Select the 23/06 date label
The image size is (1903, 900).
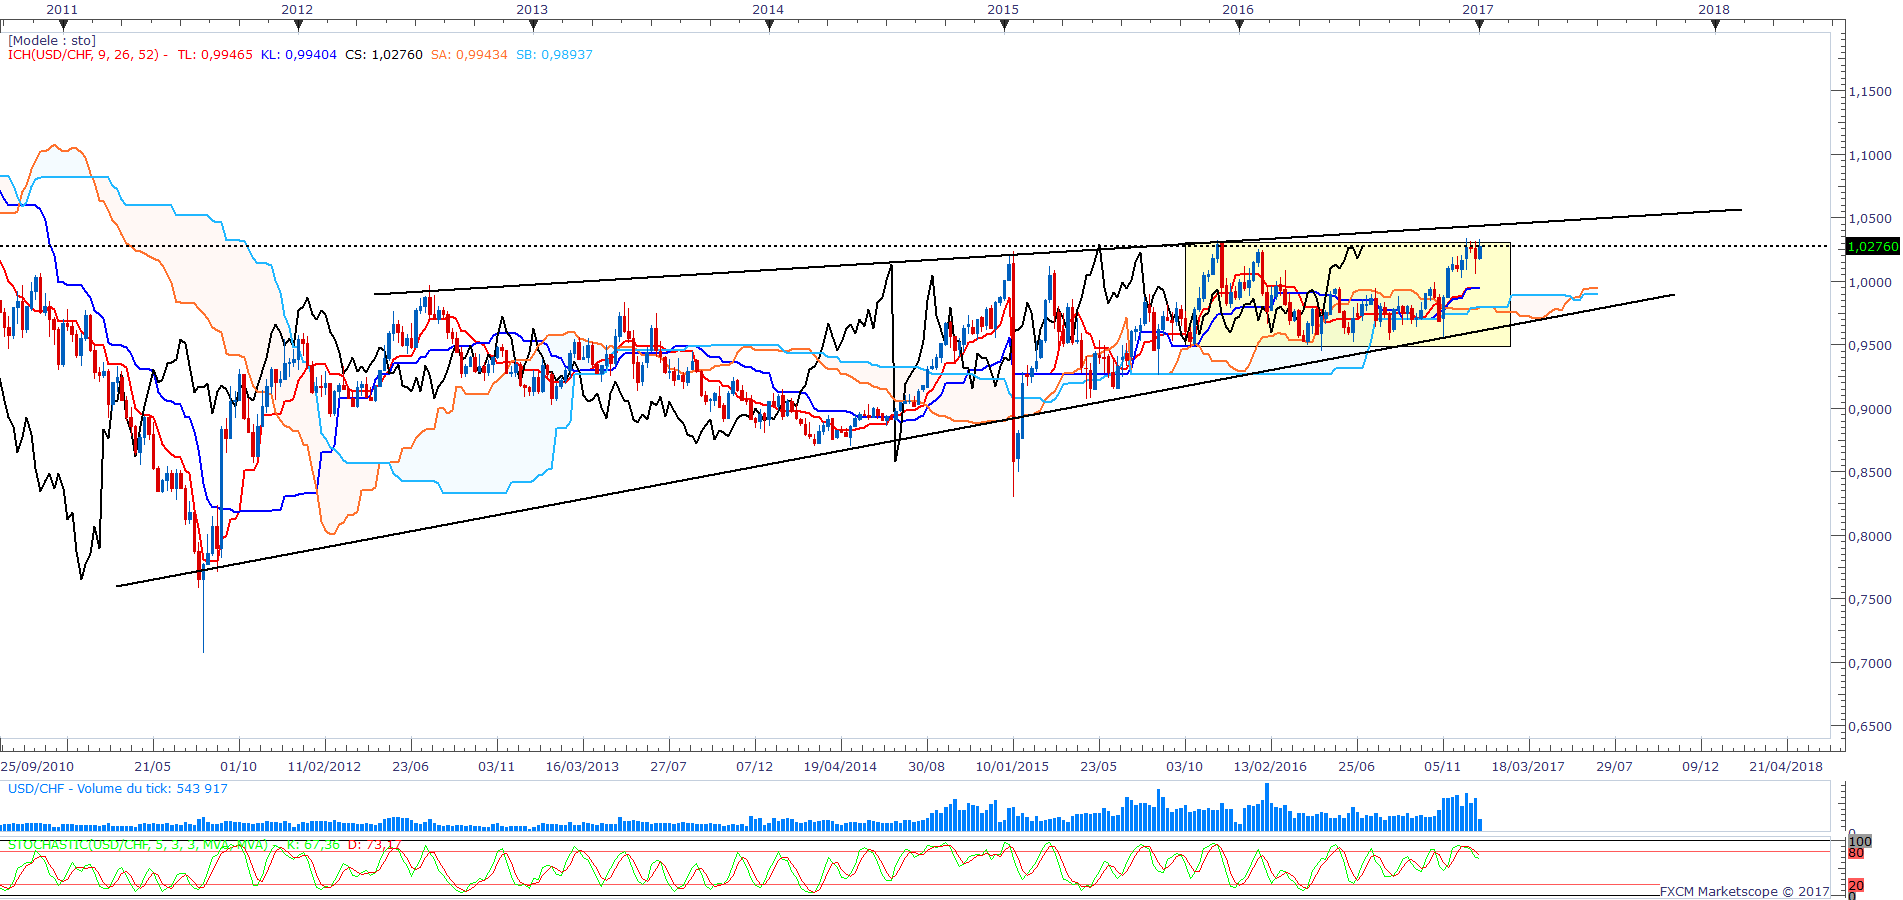[410, 767]
